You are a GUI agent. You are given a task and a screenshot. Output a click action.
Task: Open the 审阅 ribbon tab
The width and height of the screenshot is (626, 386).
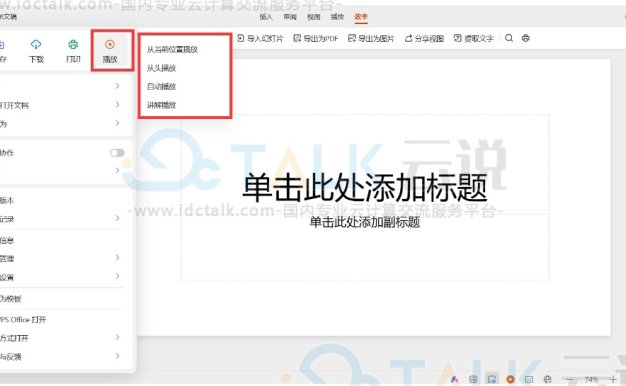290,17
